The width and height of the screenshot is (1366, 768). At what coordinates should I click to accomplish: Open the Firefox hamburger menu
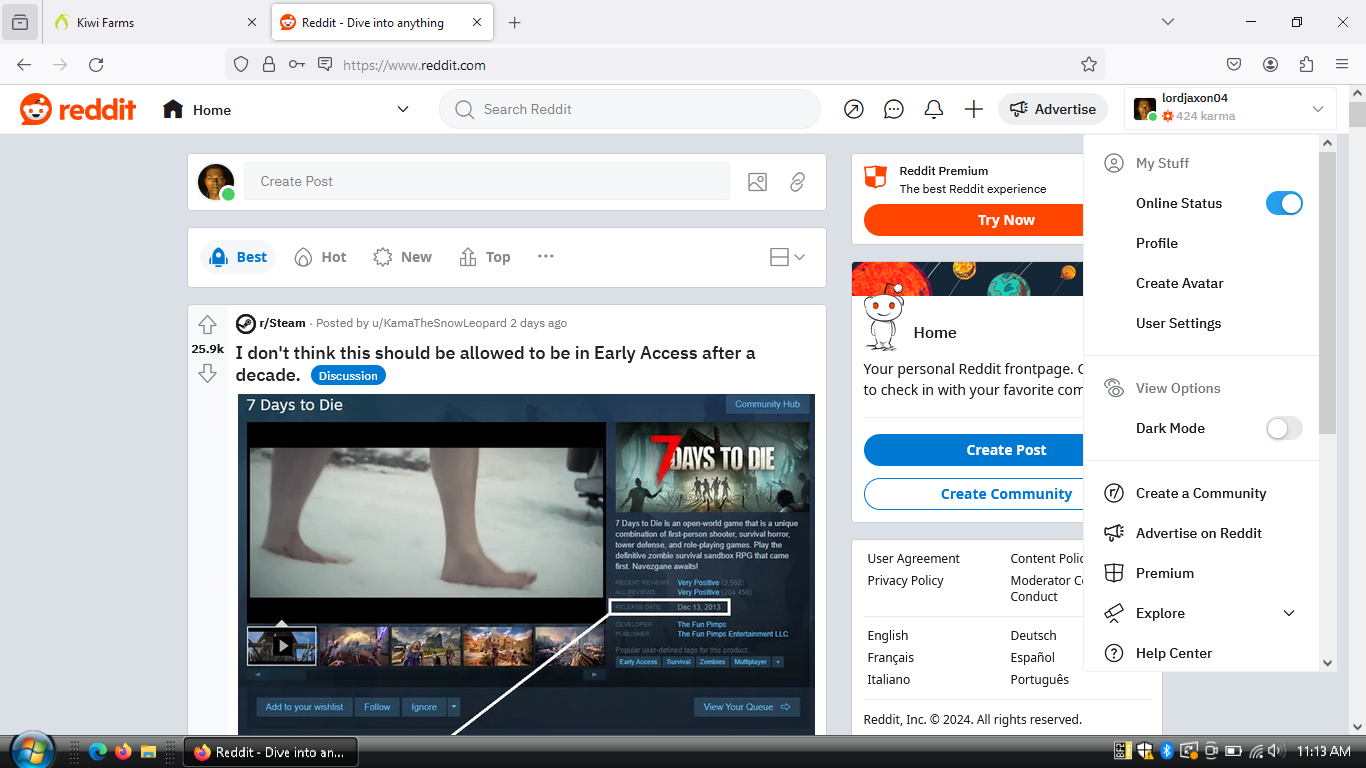[x=1342, y=64]
